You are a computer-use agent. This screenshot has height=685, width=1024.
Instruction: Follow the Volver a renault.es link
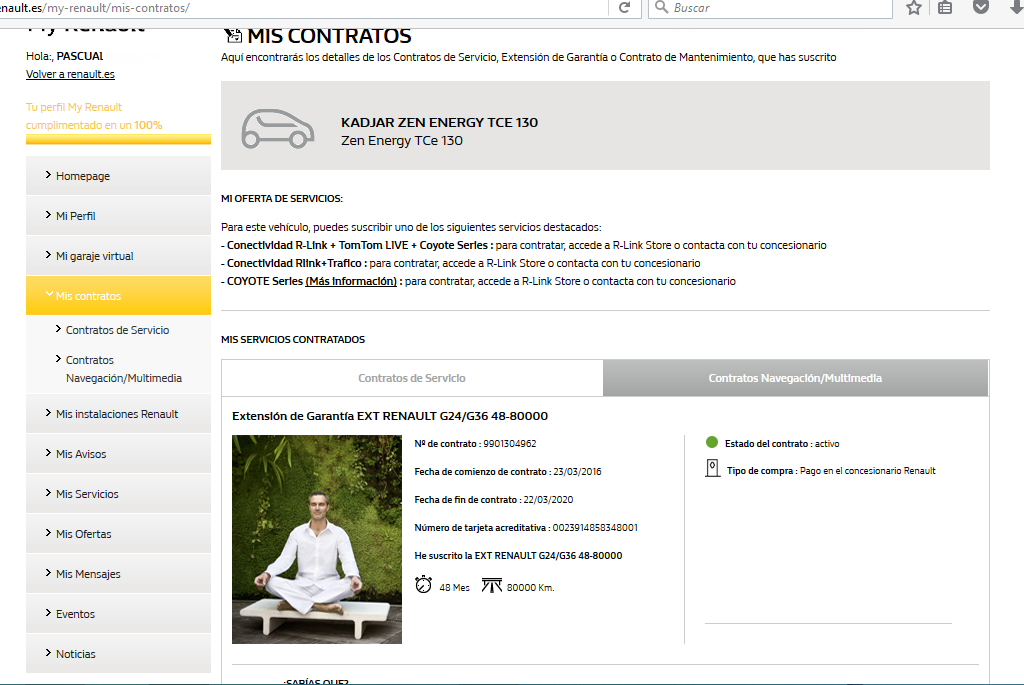coord(71,74)
